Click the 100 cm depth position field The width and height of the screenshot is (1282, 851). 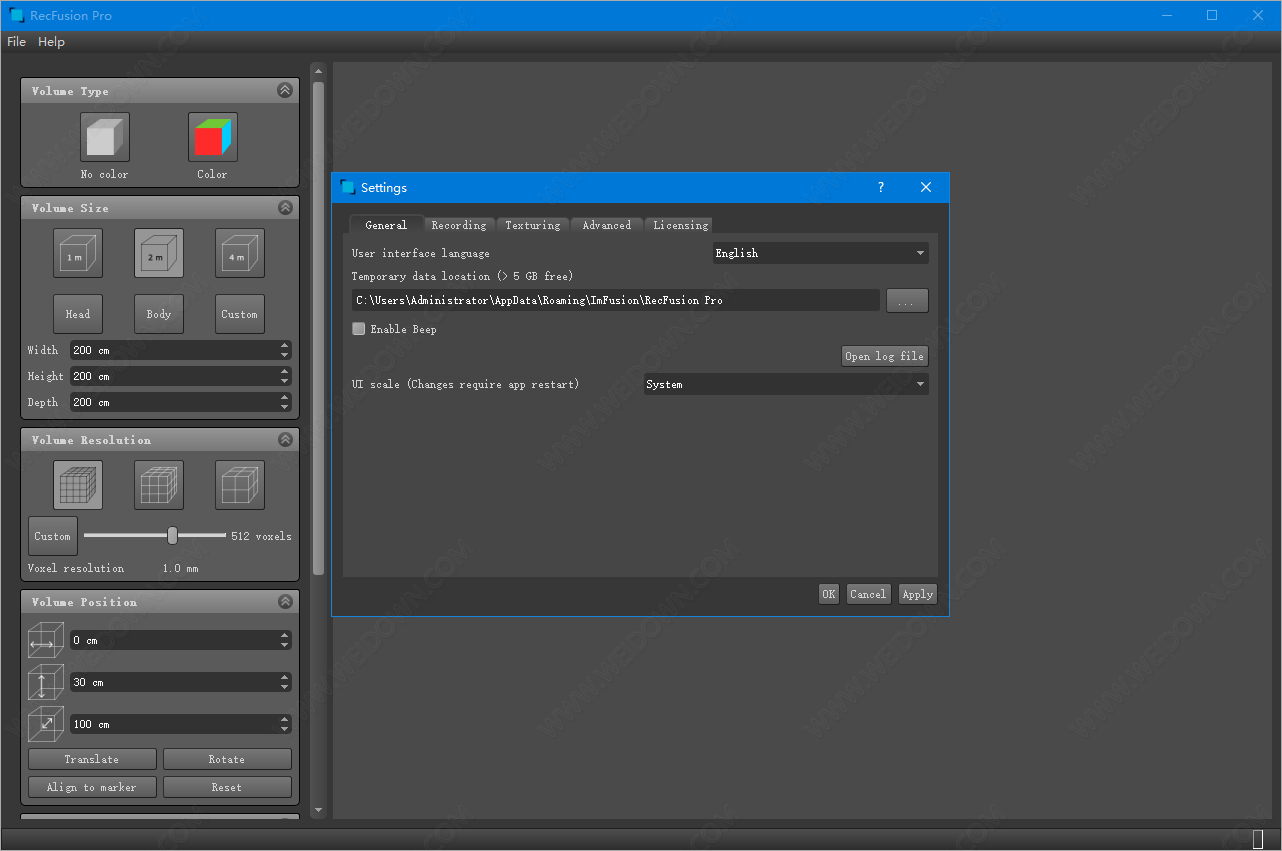181,724
